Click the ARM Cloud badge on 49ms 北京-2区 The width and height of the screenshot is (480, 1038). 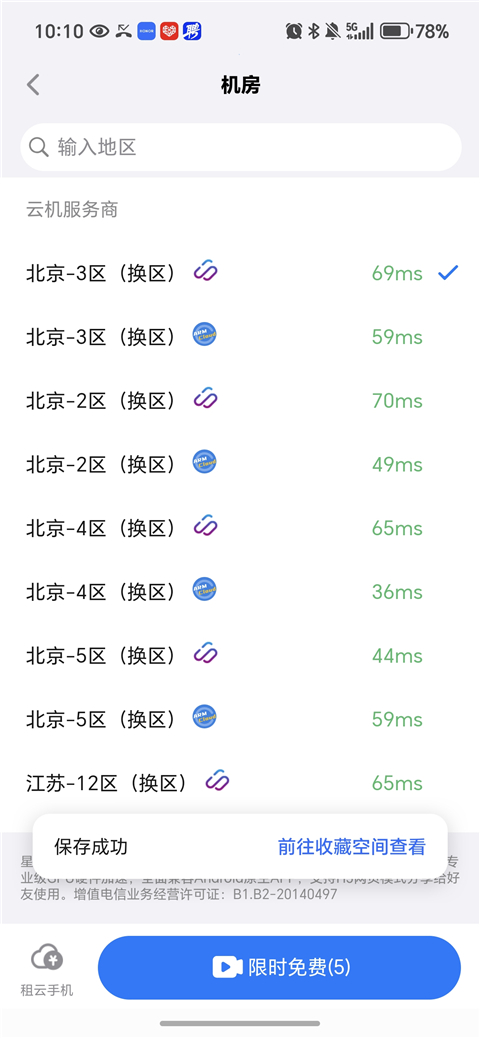tap(205, 462)
